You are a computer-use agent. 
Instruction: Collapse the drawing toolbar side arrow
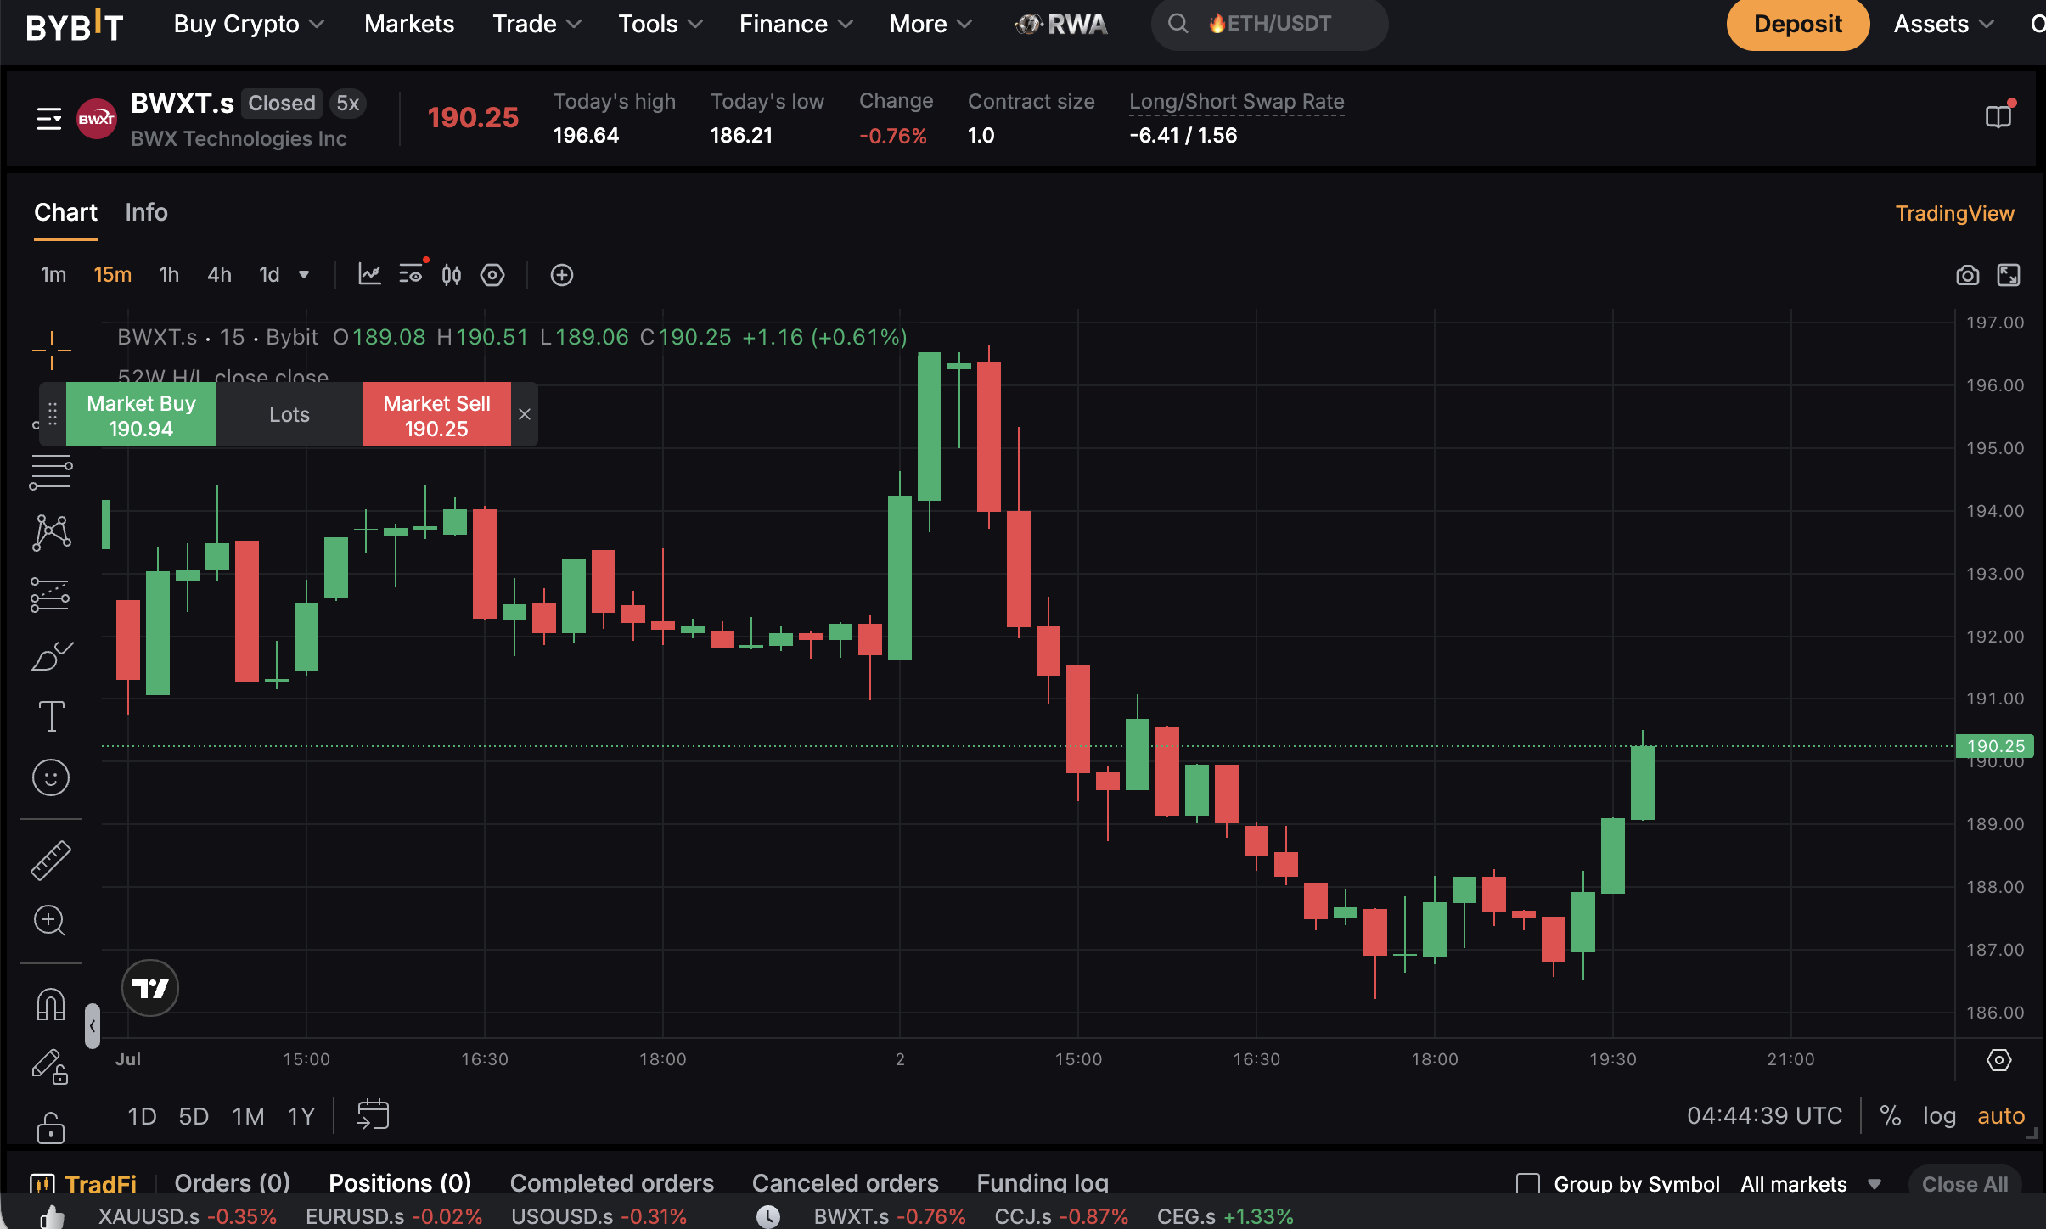pyautogui.click(x=92, y=1026)
